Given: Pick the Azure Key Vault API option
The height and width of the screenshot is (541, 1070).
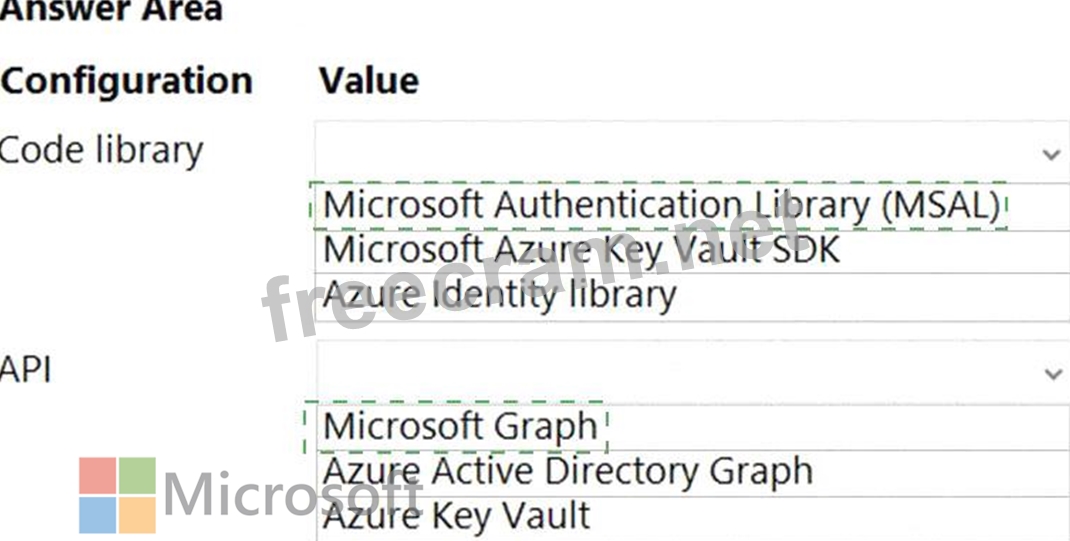Looking at the screenshot, I should (x=456, y=516).
